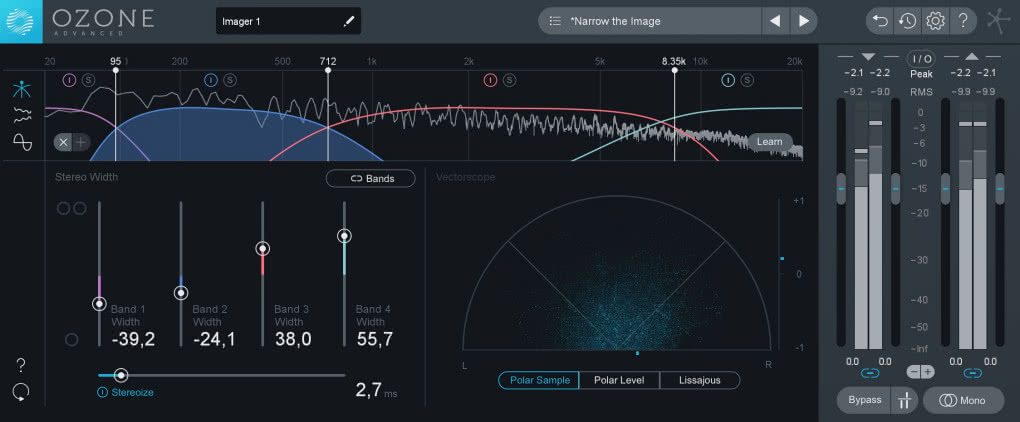The width and height of the screenshot is (1020, 422).
Task: Click the Learn button
Action: tap(770, 141)
